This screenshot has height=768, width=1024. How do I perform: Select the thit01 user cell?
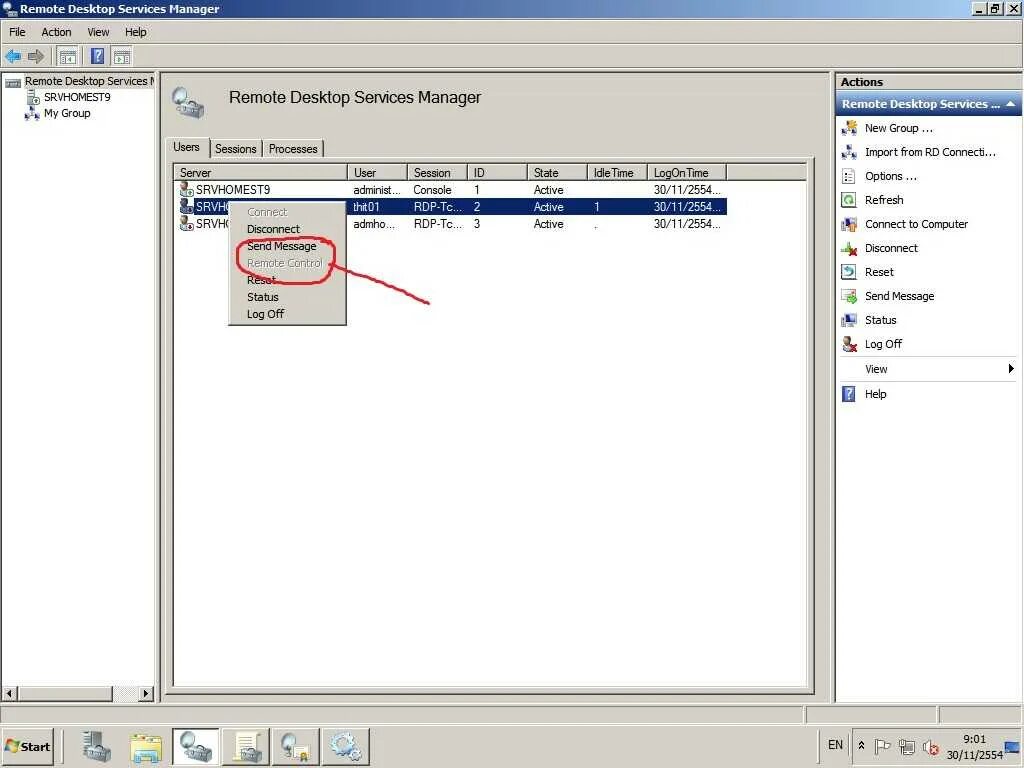click(x=366, y=207)
